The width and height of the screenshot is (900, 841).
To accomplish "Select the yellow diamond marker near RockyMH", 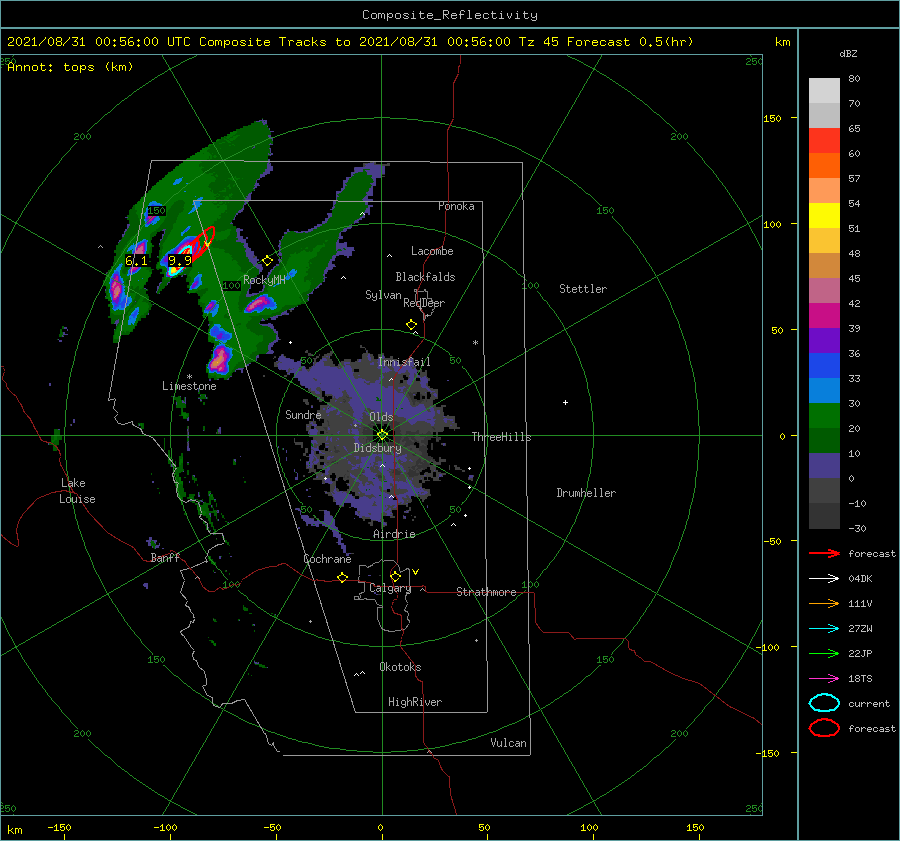I will 267,261.
